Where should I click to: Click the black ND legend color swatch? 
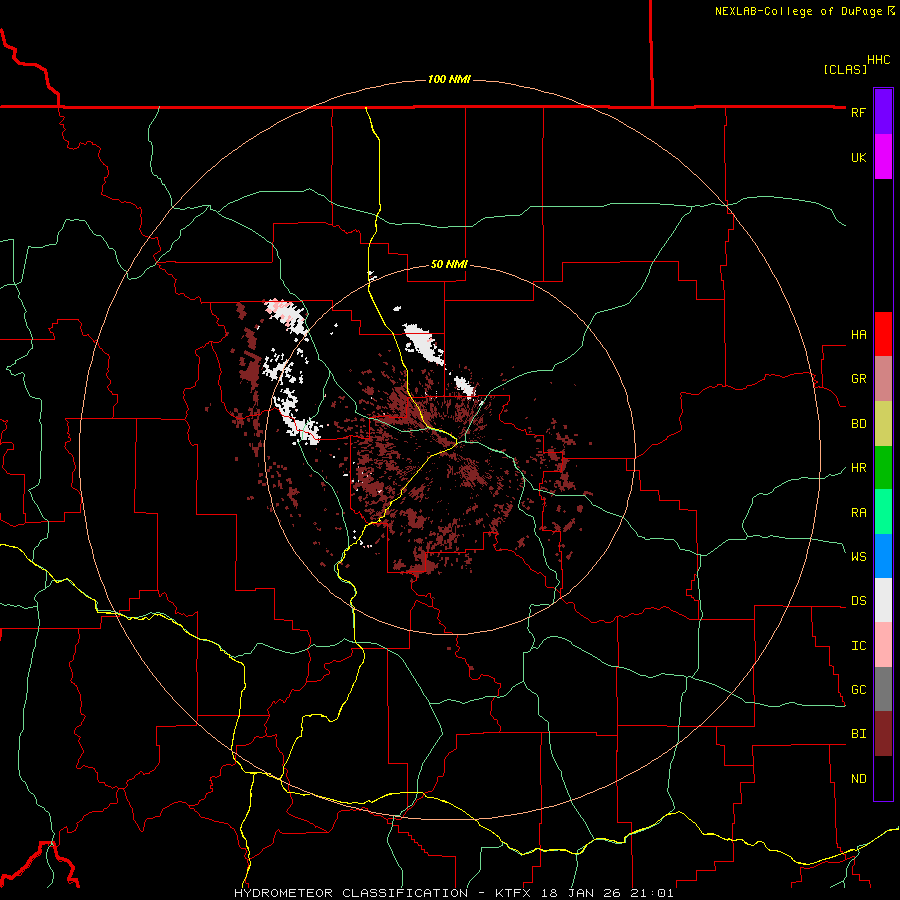[x=883, y=778]
